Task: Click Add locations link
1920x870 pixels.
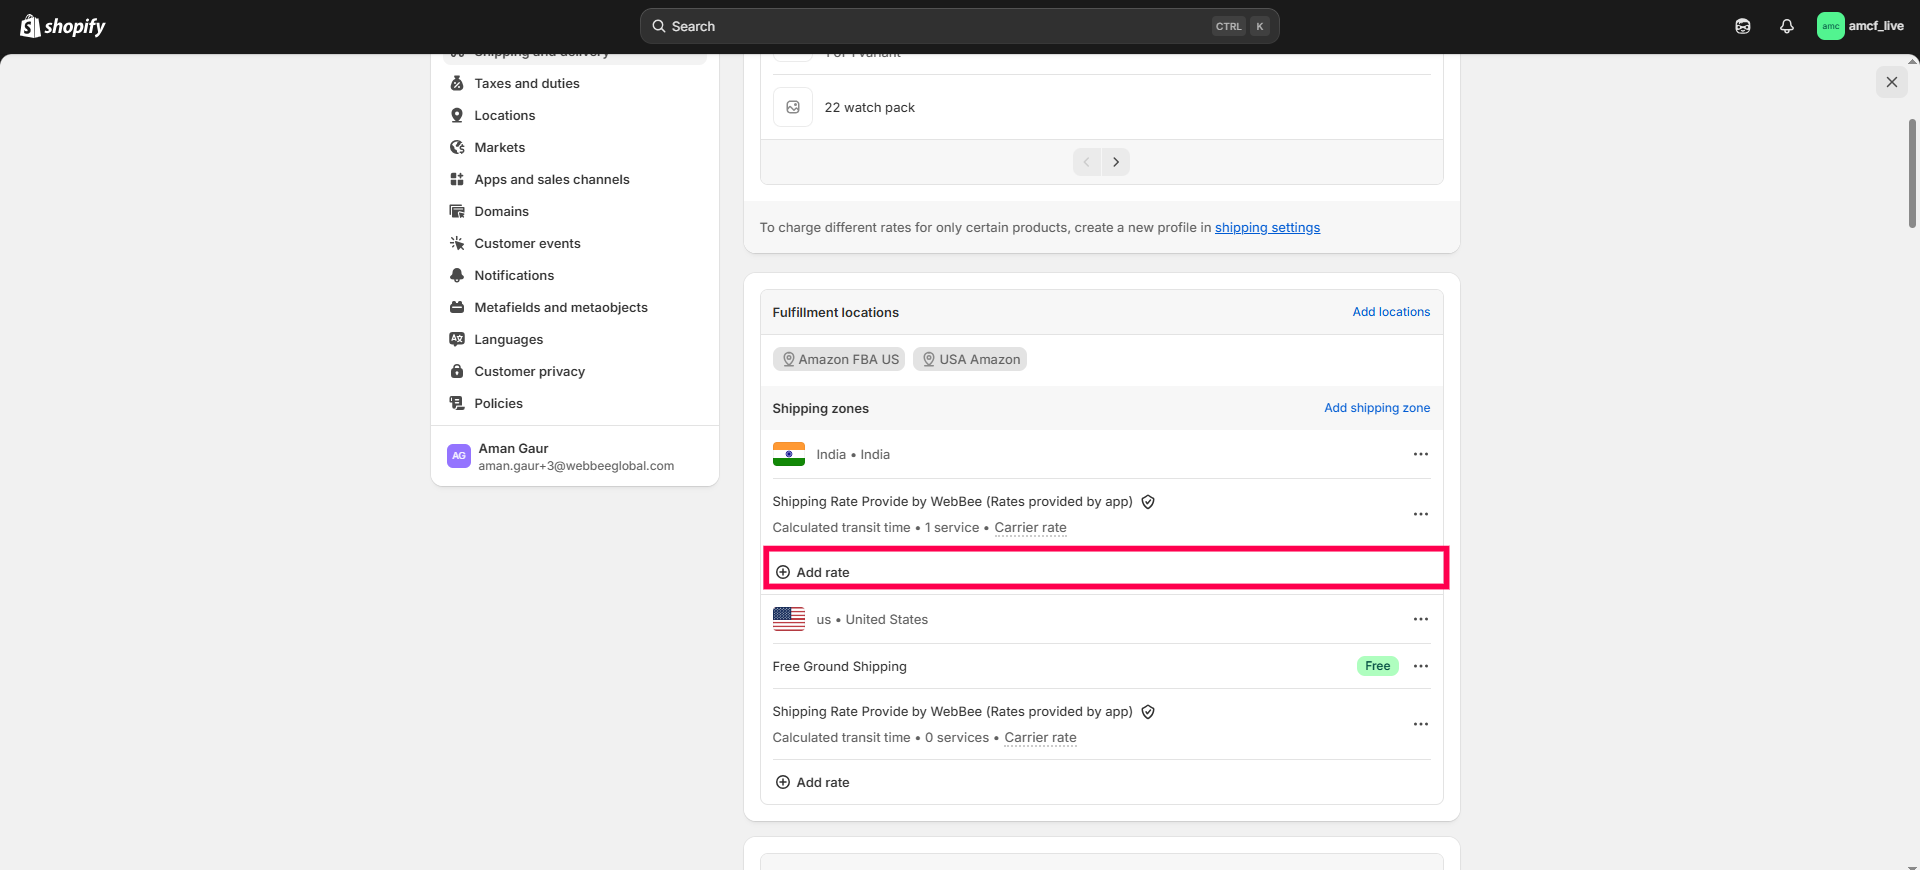Action: click(x=1390, y=312)
